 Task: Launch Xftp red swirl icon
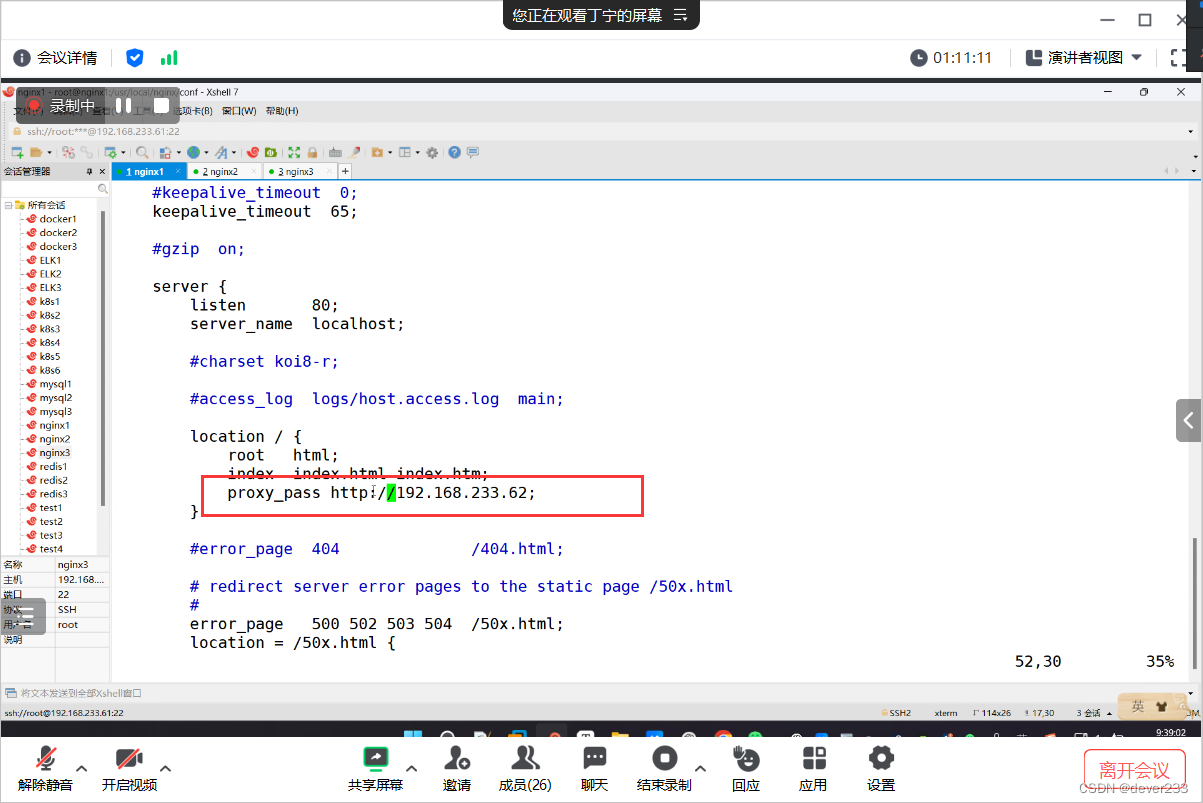click(253, 153)
